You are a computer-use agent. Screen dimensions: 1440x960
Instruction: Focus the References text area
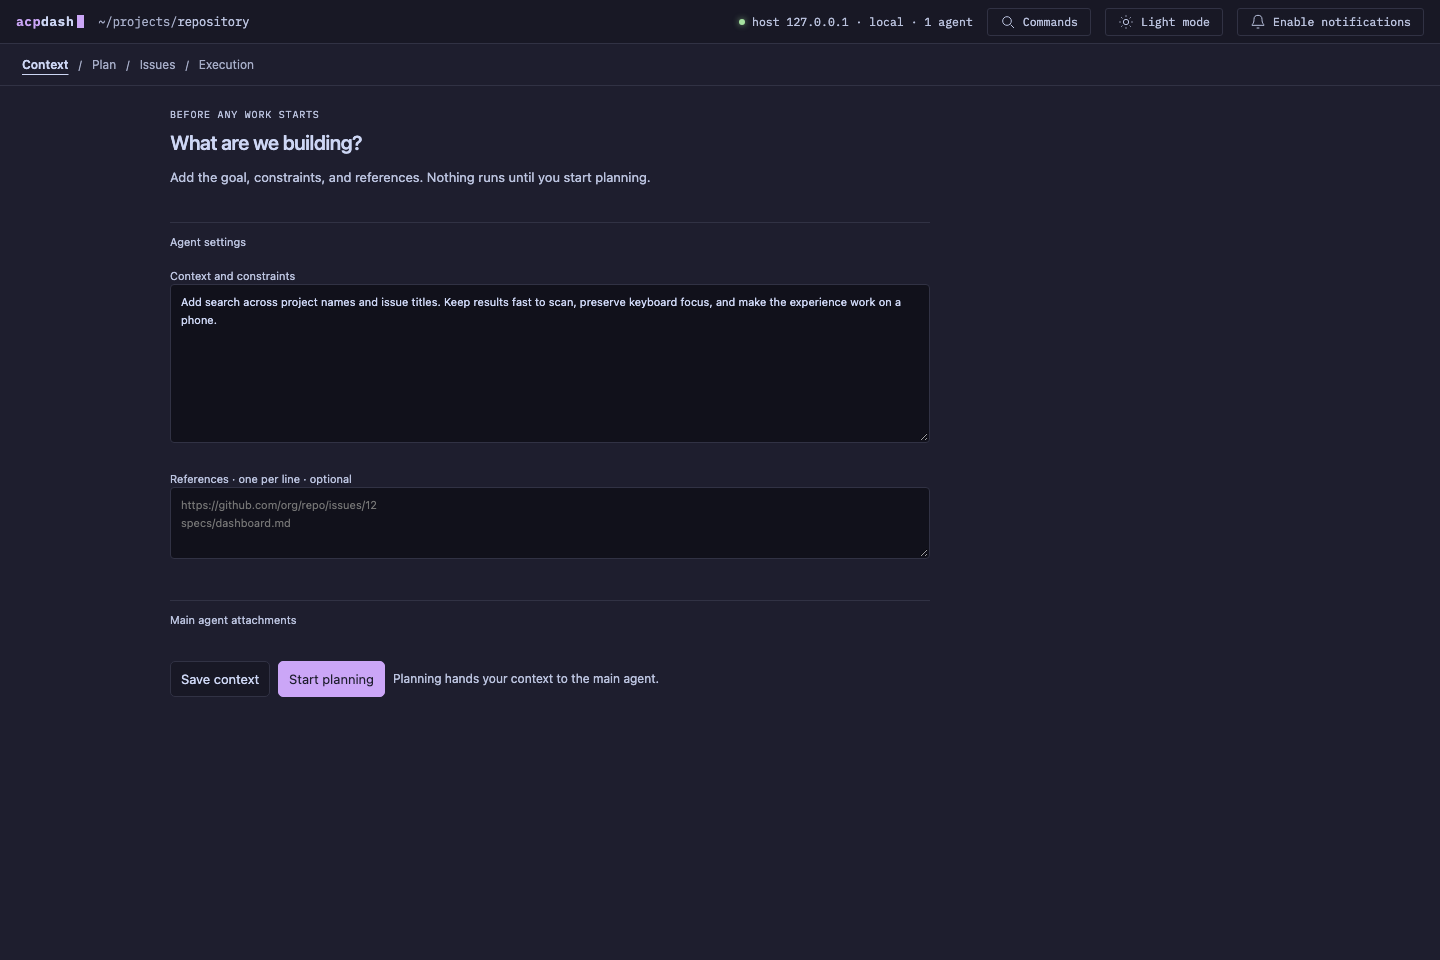(550, 523)
